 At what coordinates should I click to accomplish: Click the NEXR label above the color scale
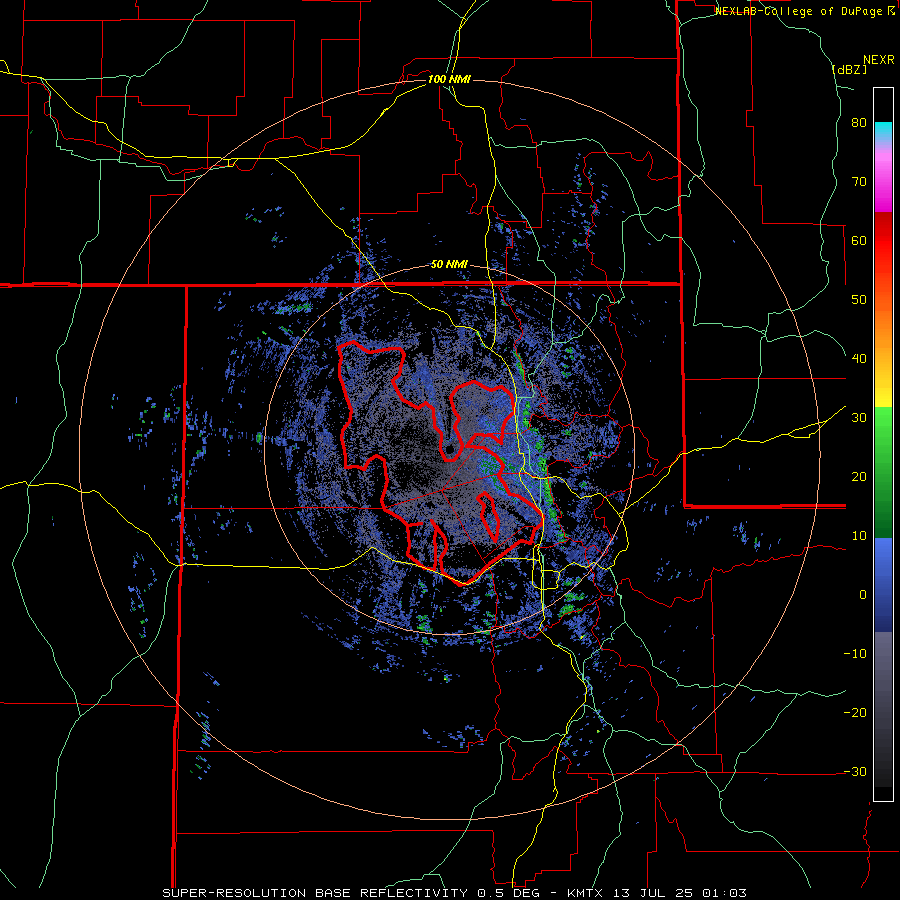[879, 60]
